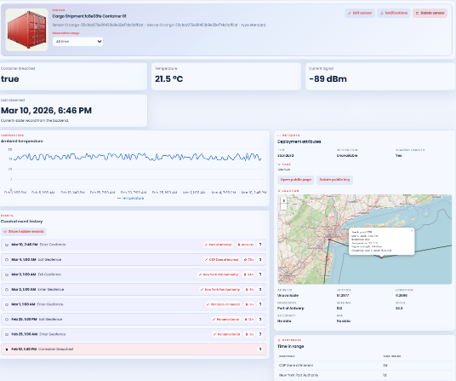Click Panama Canal chip on Feb 25 Exit row
The image size is (456, 381).
226,319
